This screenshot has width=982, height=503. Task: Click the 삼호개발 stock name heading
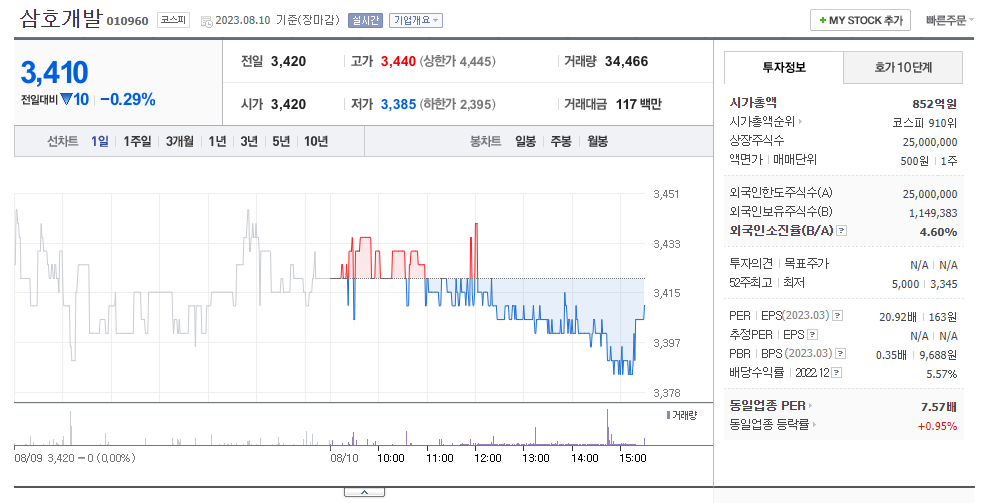[60, 18]
